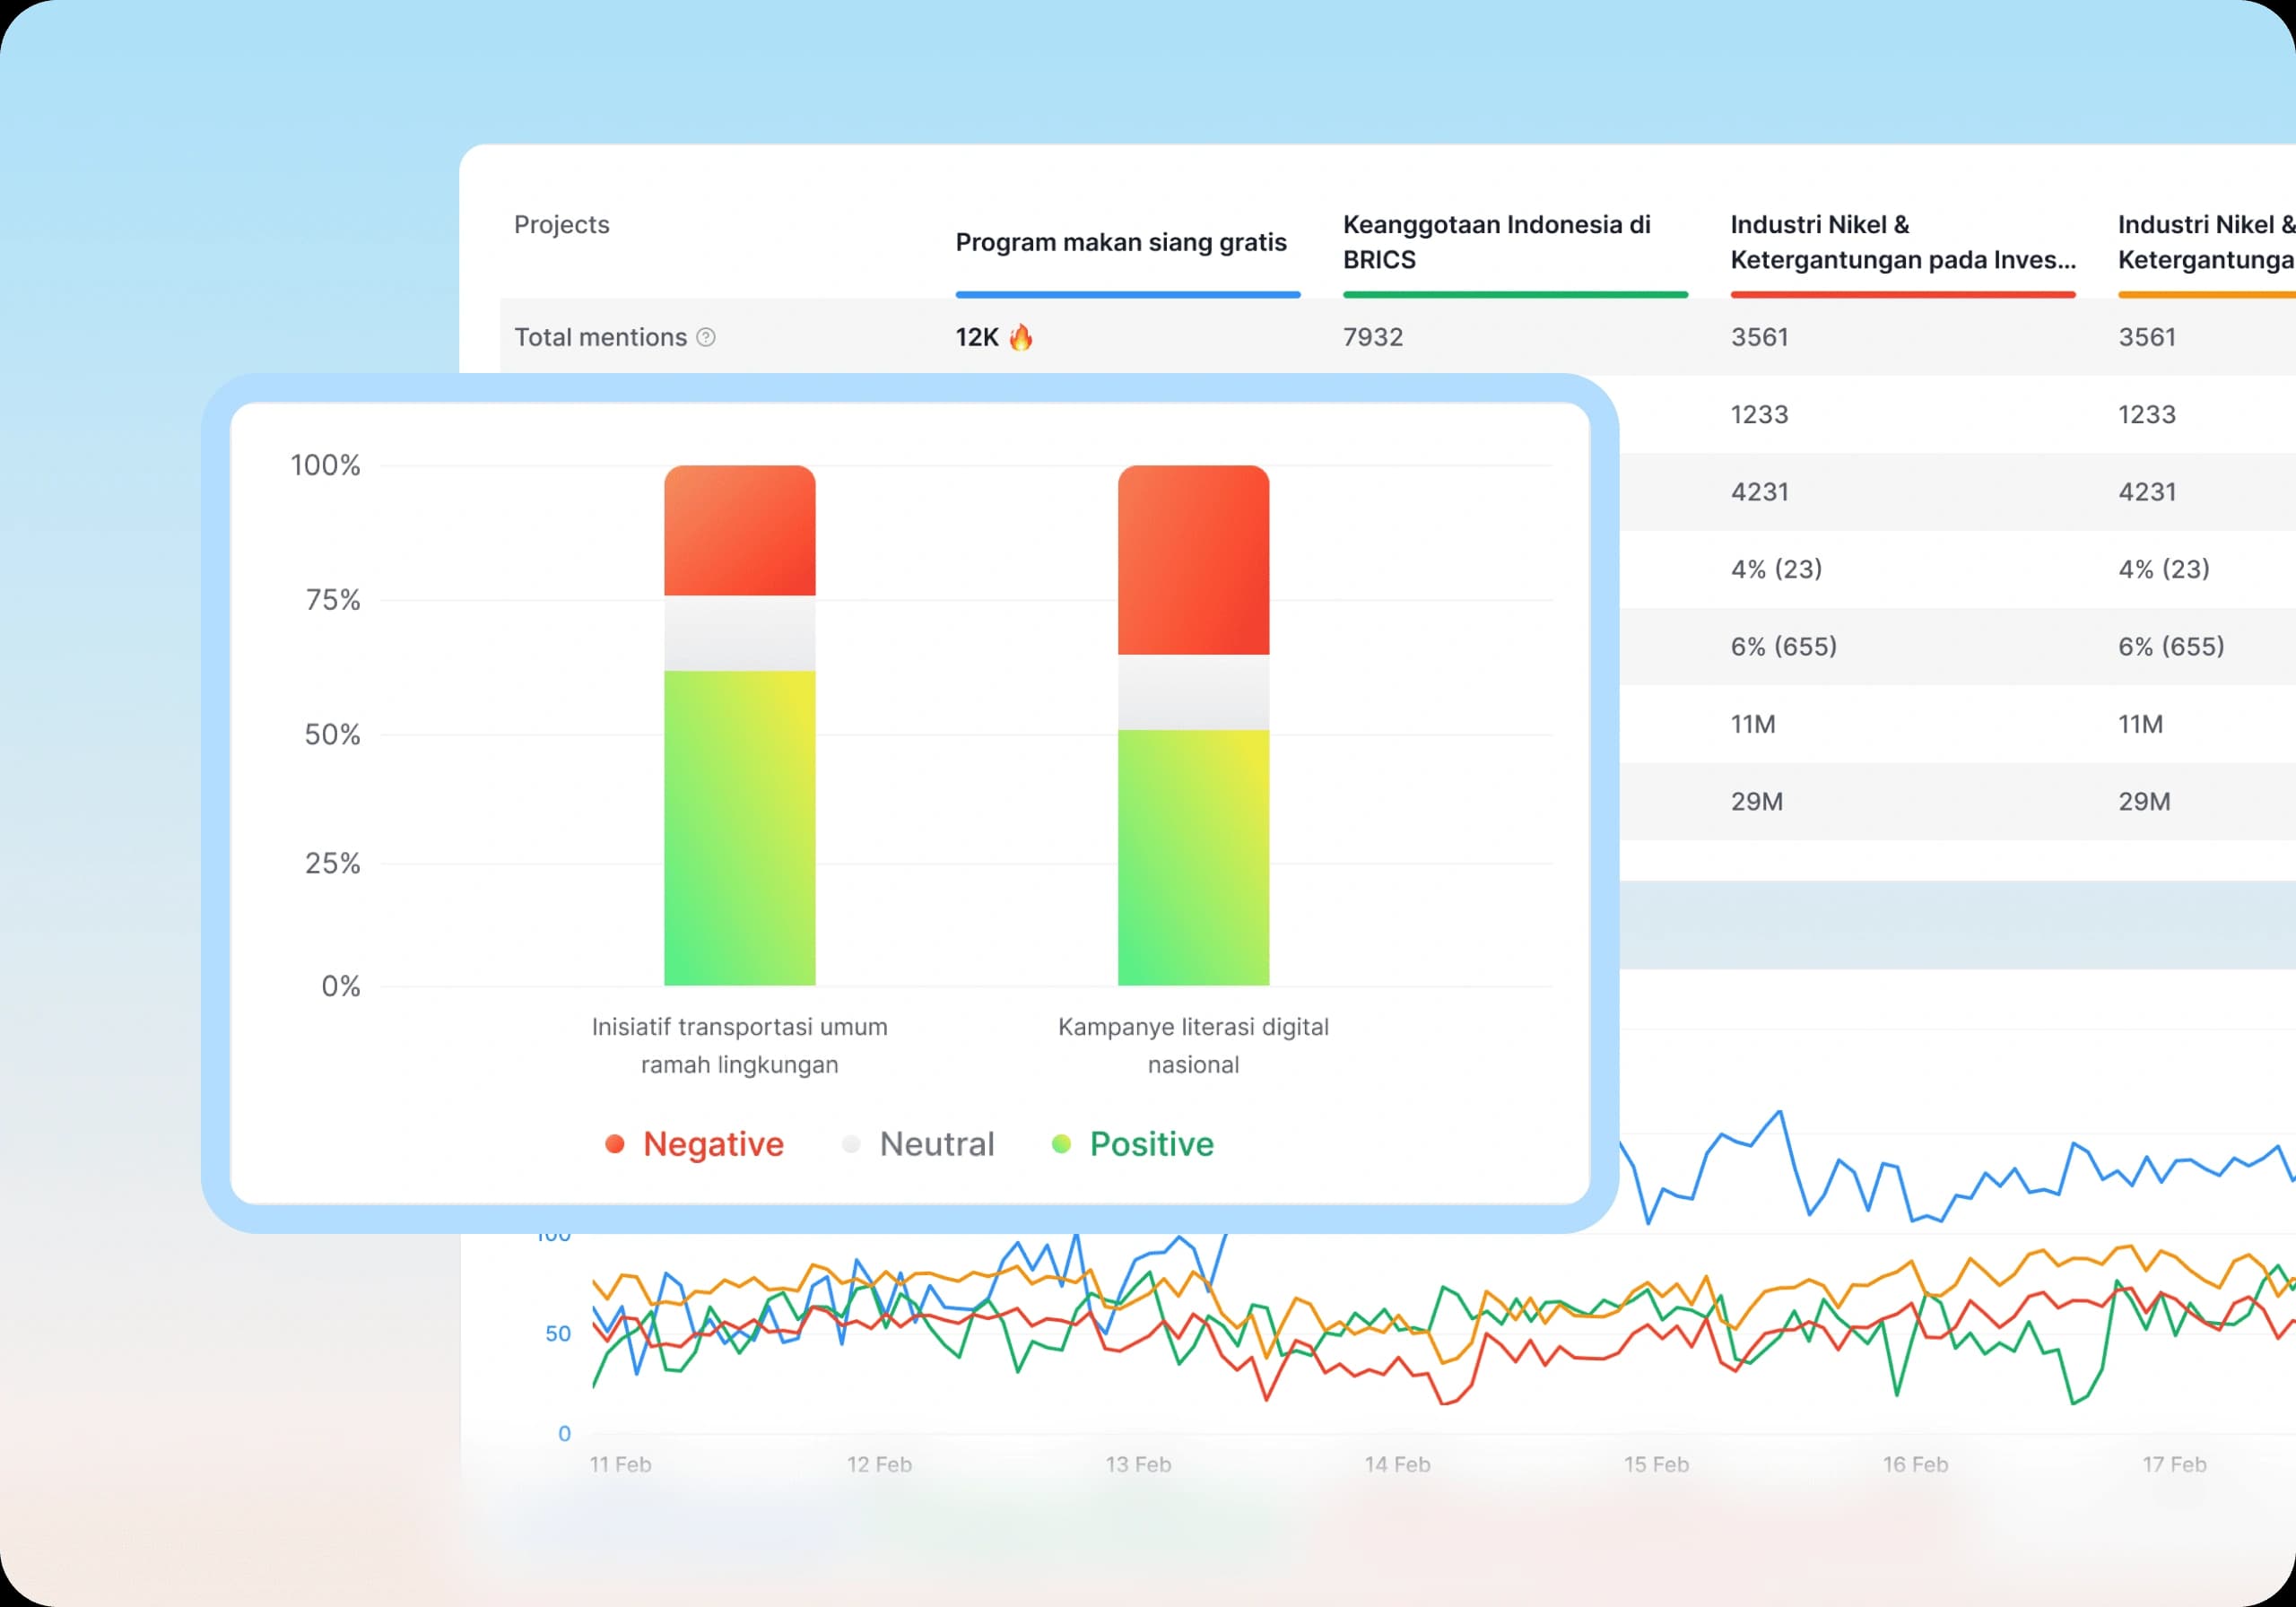Click the neutral grey segment of Inisiatif transportasi bar

tap(740, 633)
